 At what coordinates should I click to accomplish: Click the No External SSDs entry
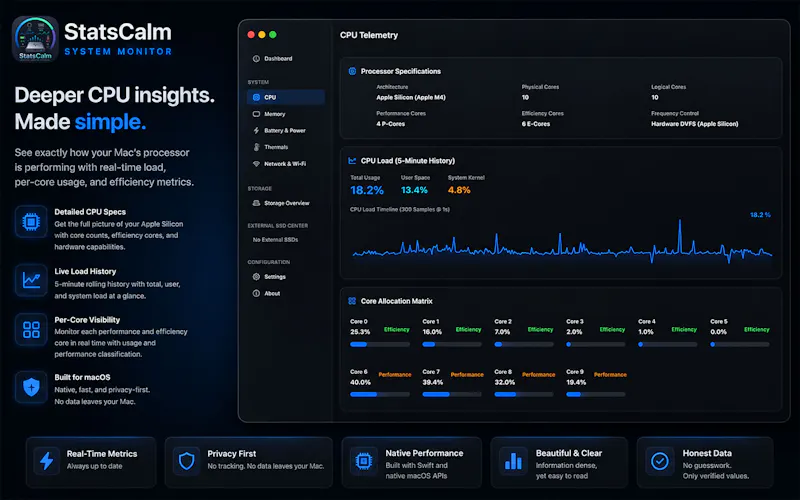(276, 240)
